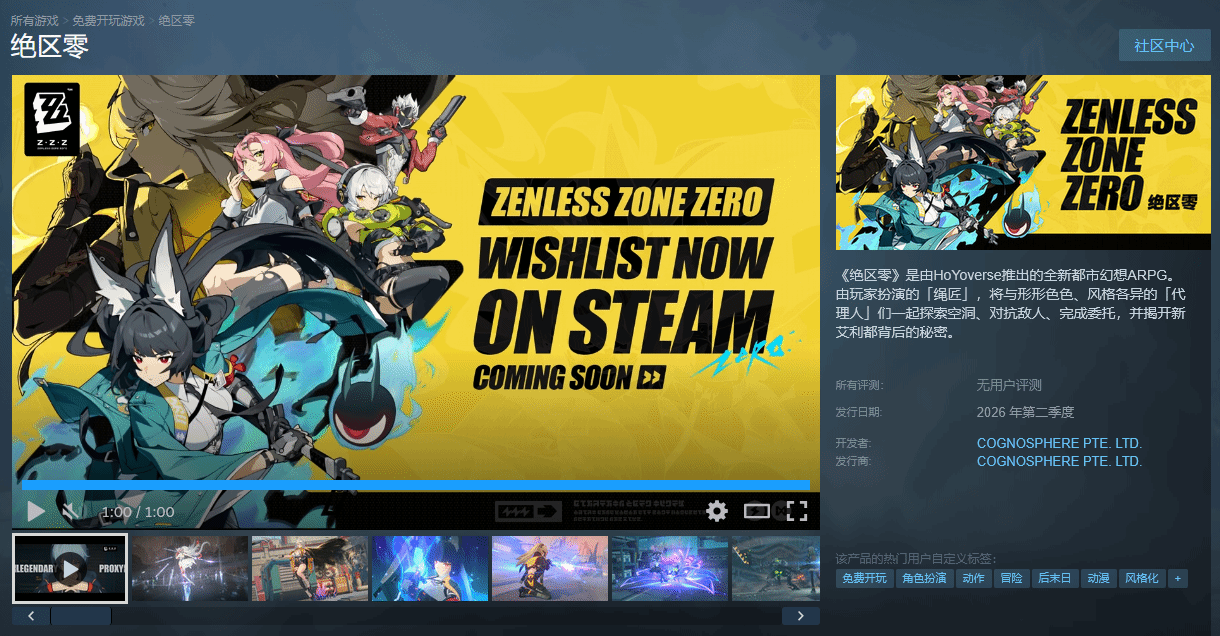Screen dimensions: 1220x636
Task: Click the 无用户评测 review summary text
Action: coord(1009,385)
